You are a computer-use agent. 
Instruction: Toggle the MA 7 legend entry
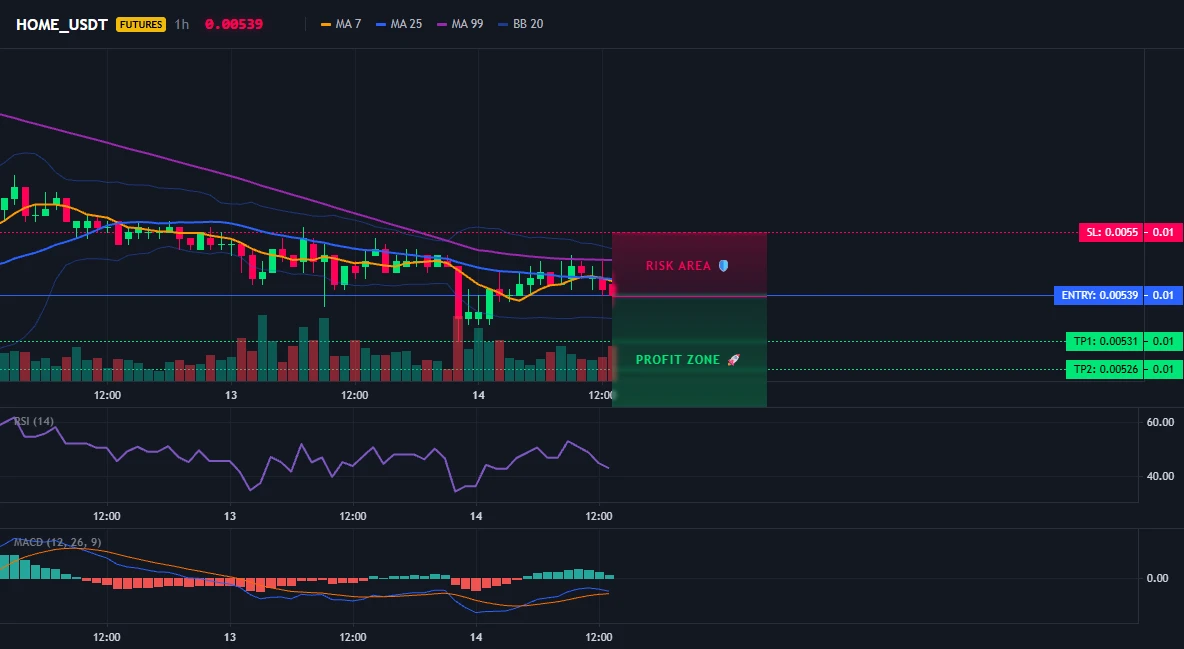coord(341,24)
